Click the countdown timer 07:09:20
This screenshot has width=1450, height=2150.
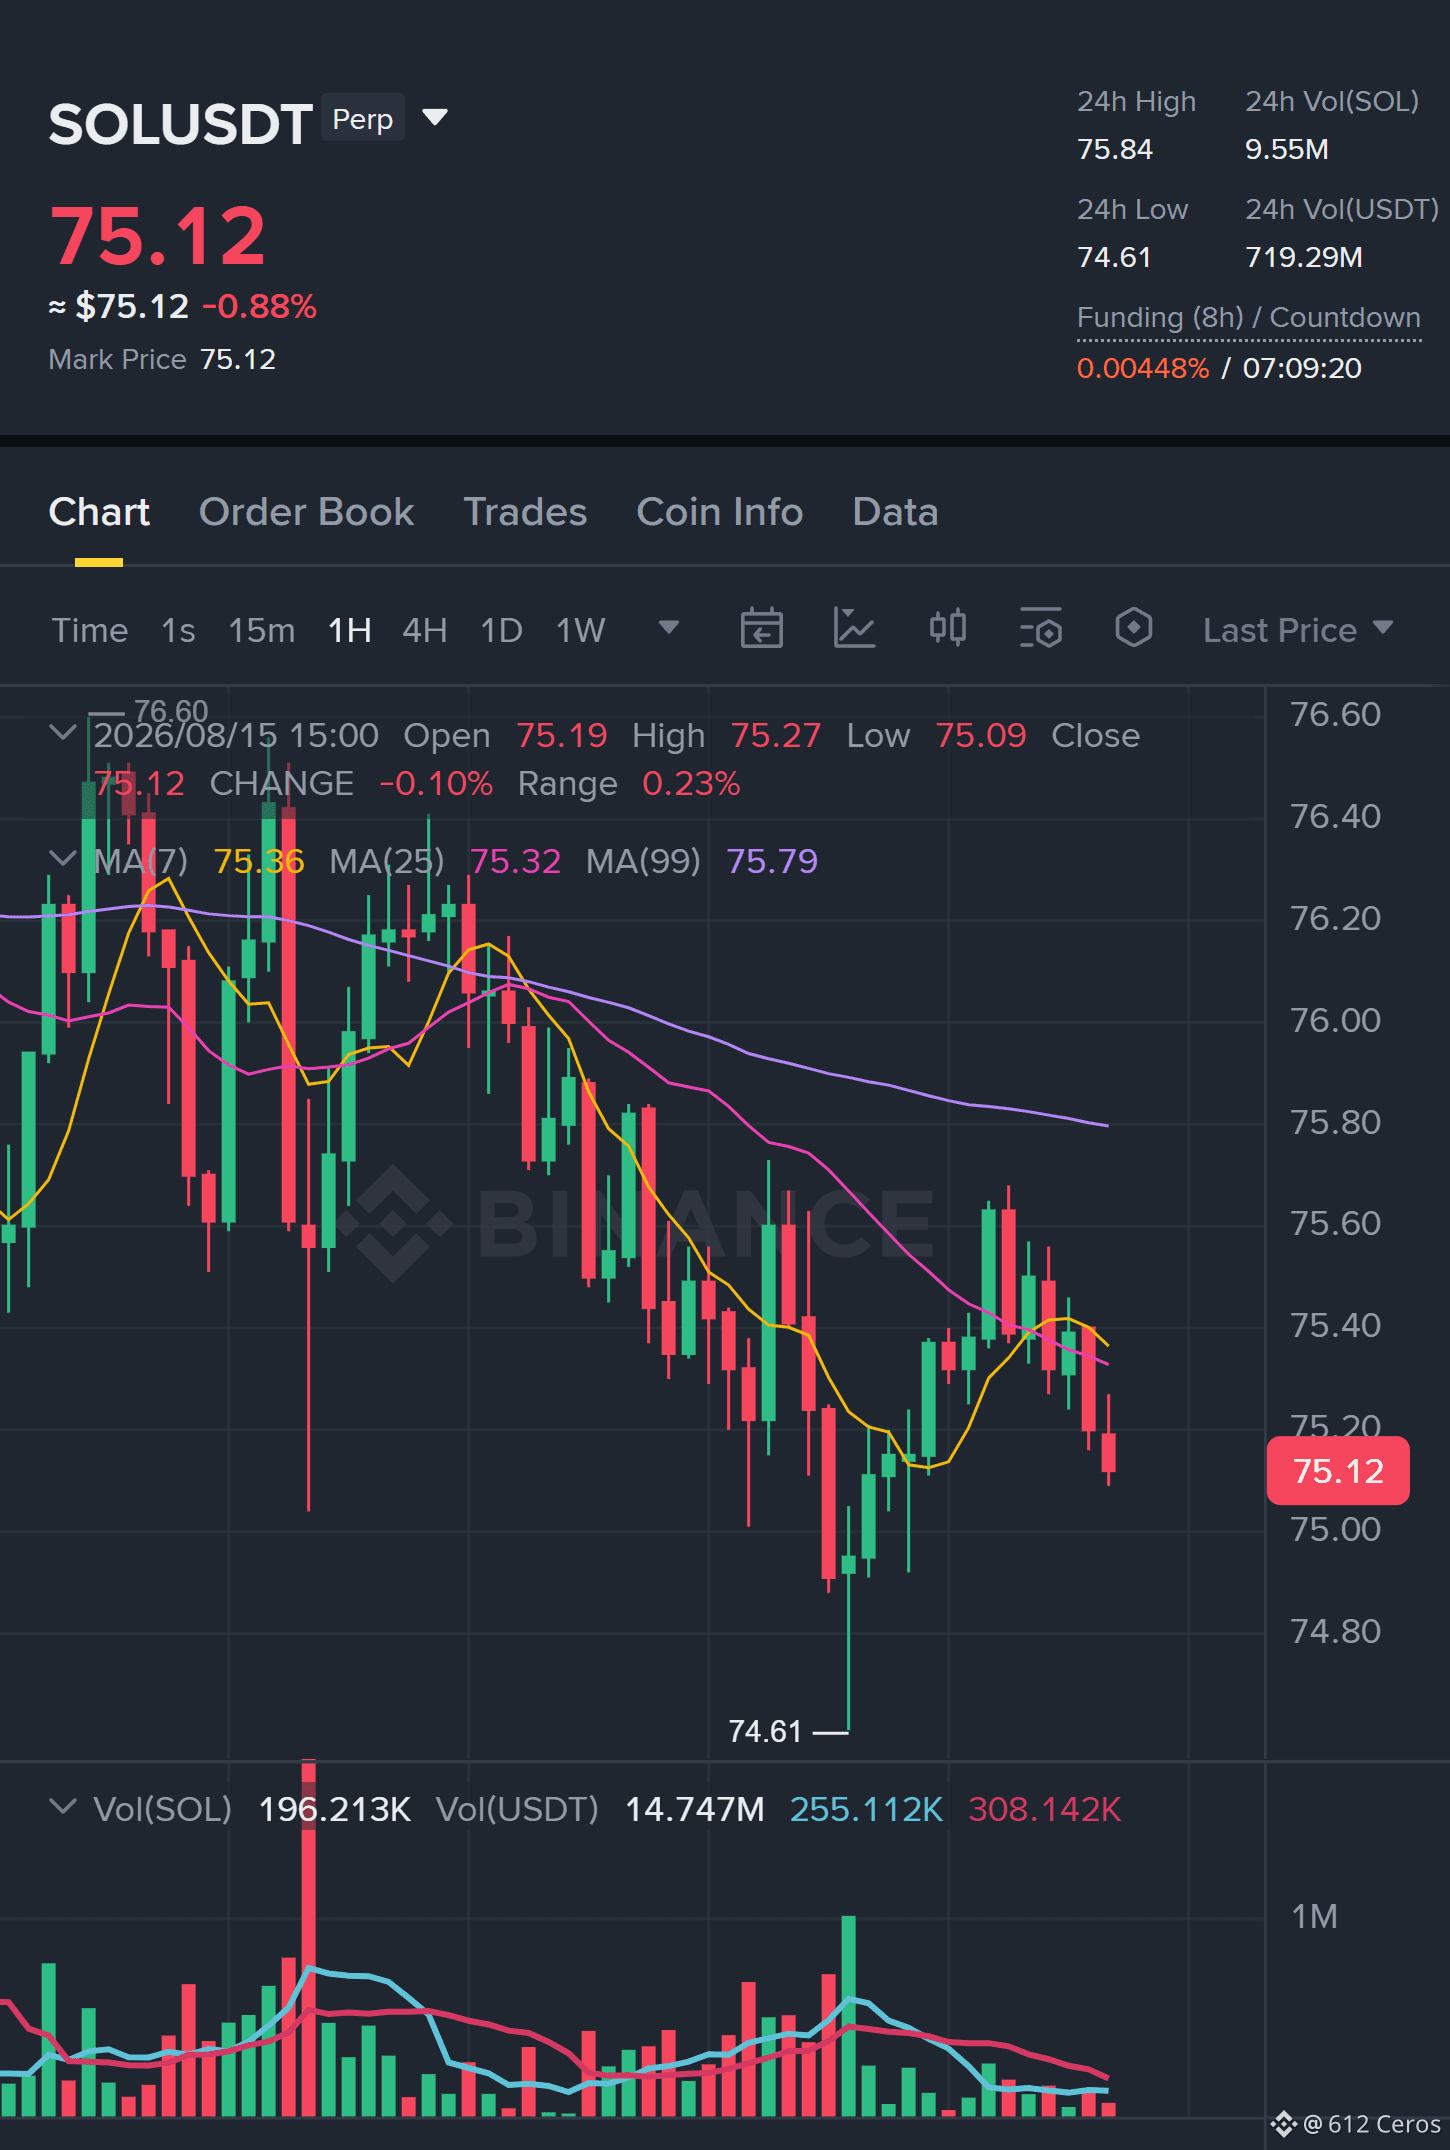[x=1302, y=368]
